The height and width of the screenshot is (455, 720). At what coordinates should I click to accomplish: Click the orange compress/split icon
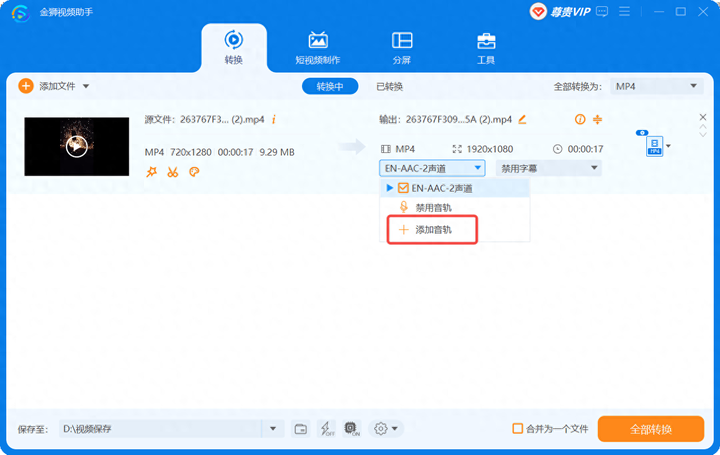pyautogui.click(x=597, y=119)
